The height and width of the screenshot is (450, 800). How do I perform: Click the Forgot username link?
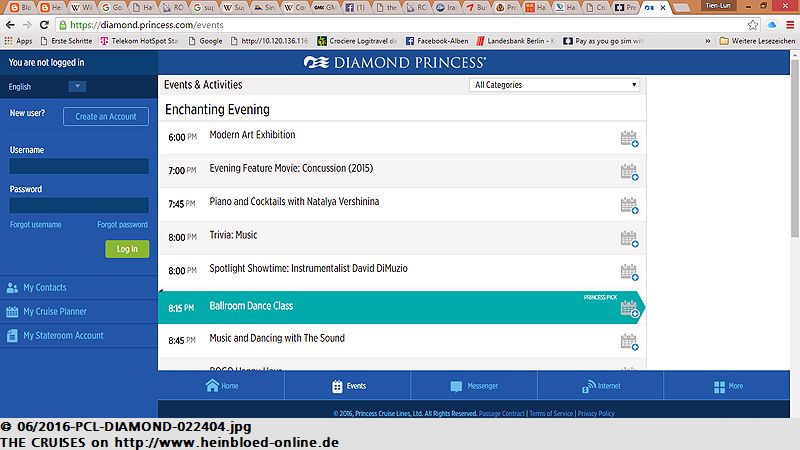tap(35, 224)
